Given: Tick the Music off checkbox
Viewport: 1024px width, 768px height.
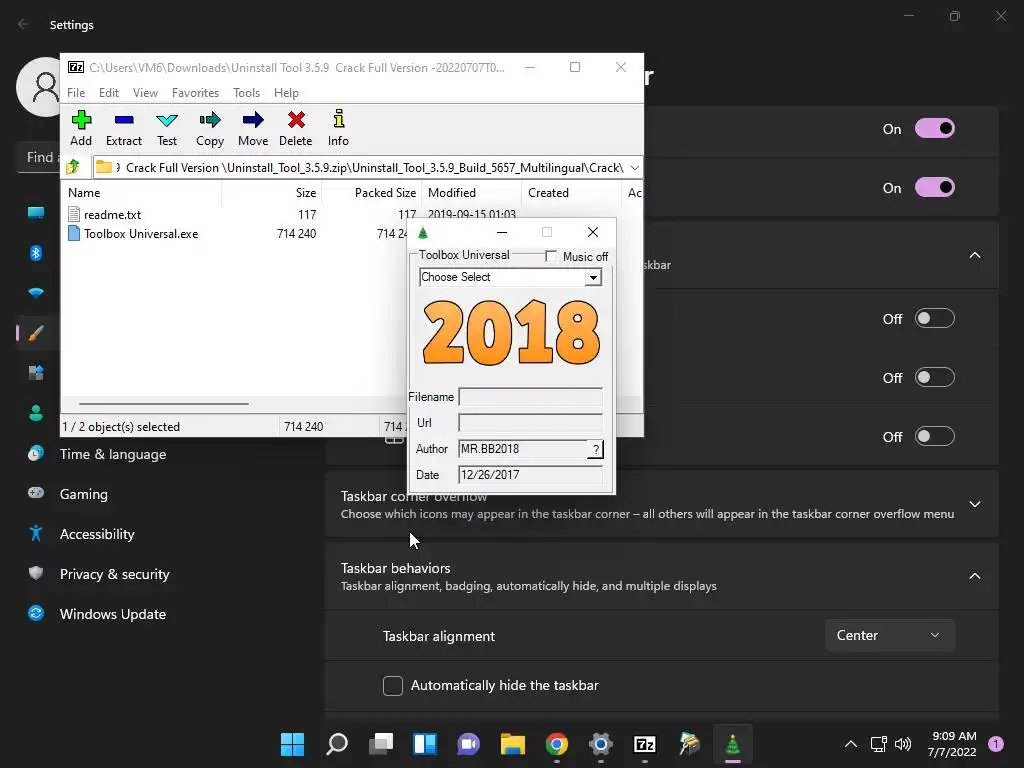Looking at the screenshot, I should [551, 256].
